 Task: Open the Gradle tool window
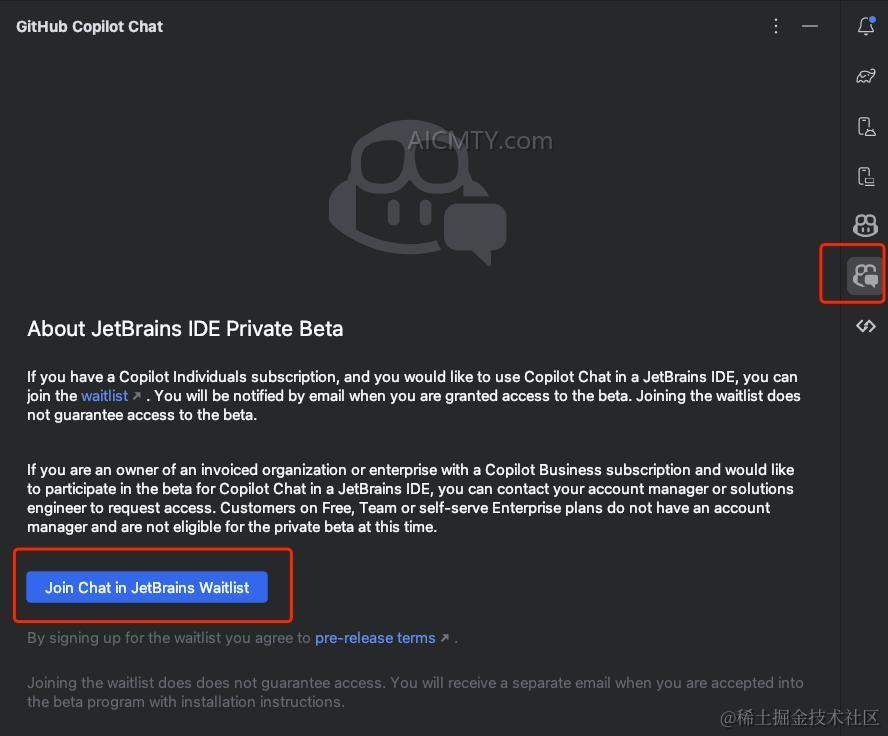866,76
